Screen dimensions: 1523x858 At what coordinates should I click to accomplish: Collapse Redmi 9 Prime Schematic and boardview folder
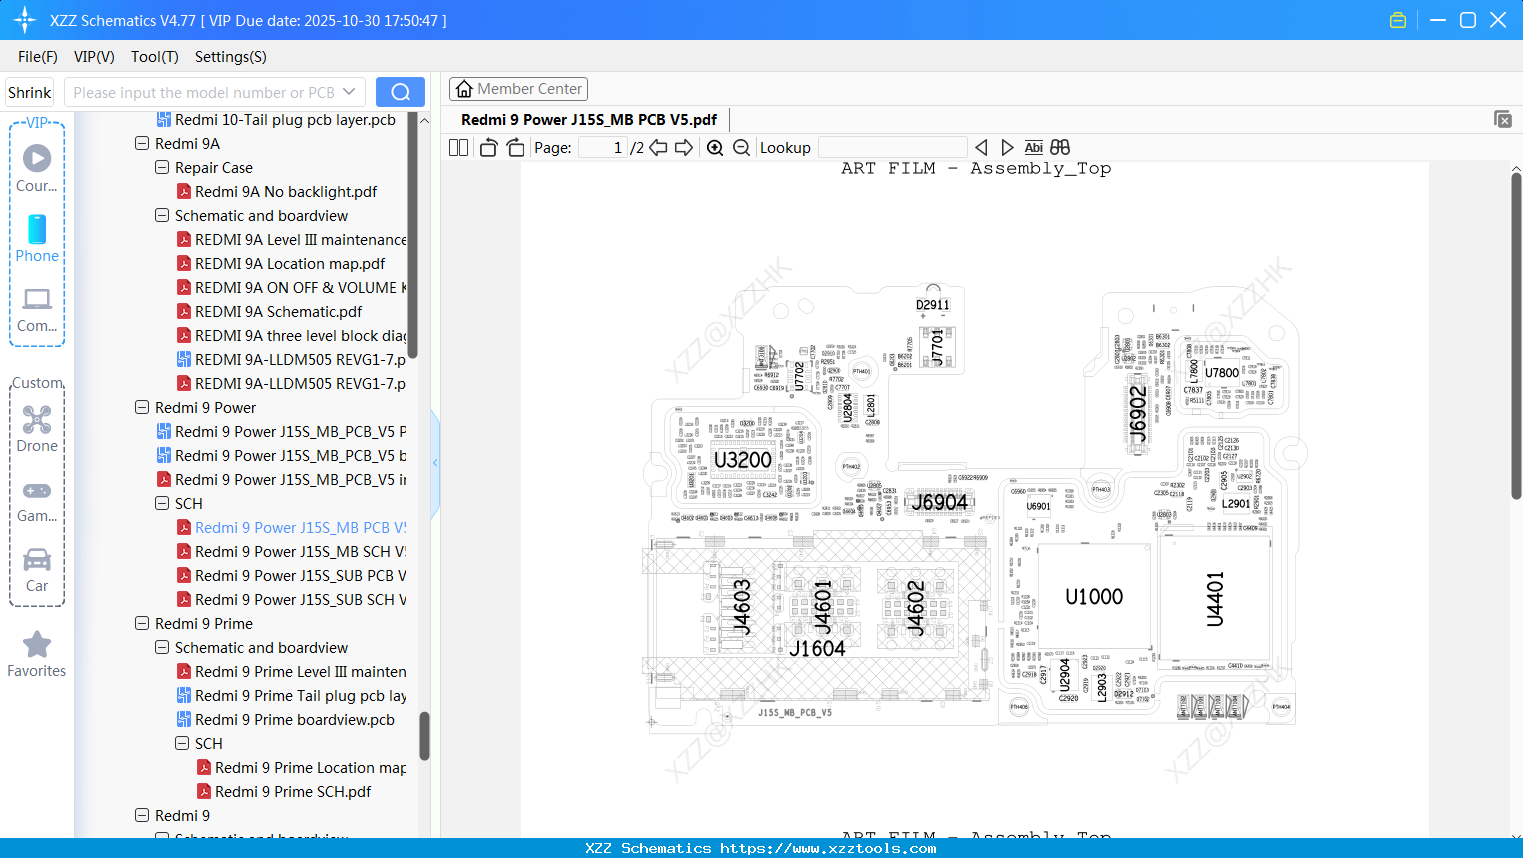[x=162, y=647]
